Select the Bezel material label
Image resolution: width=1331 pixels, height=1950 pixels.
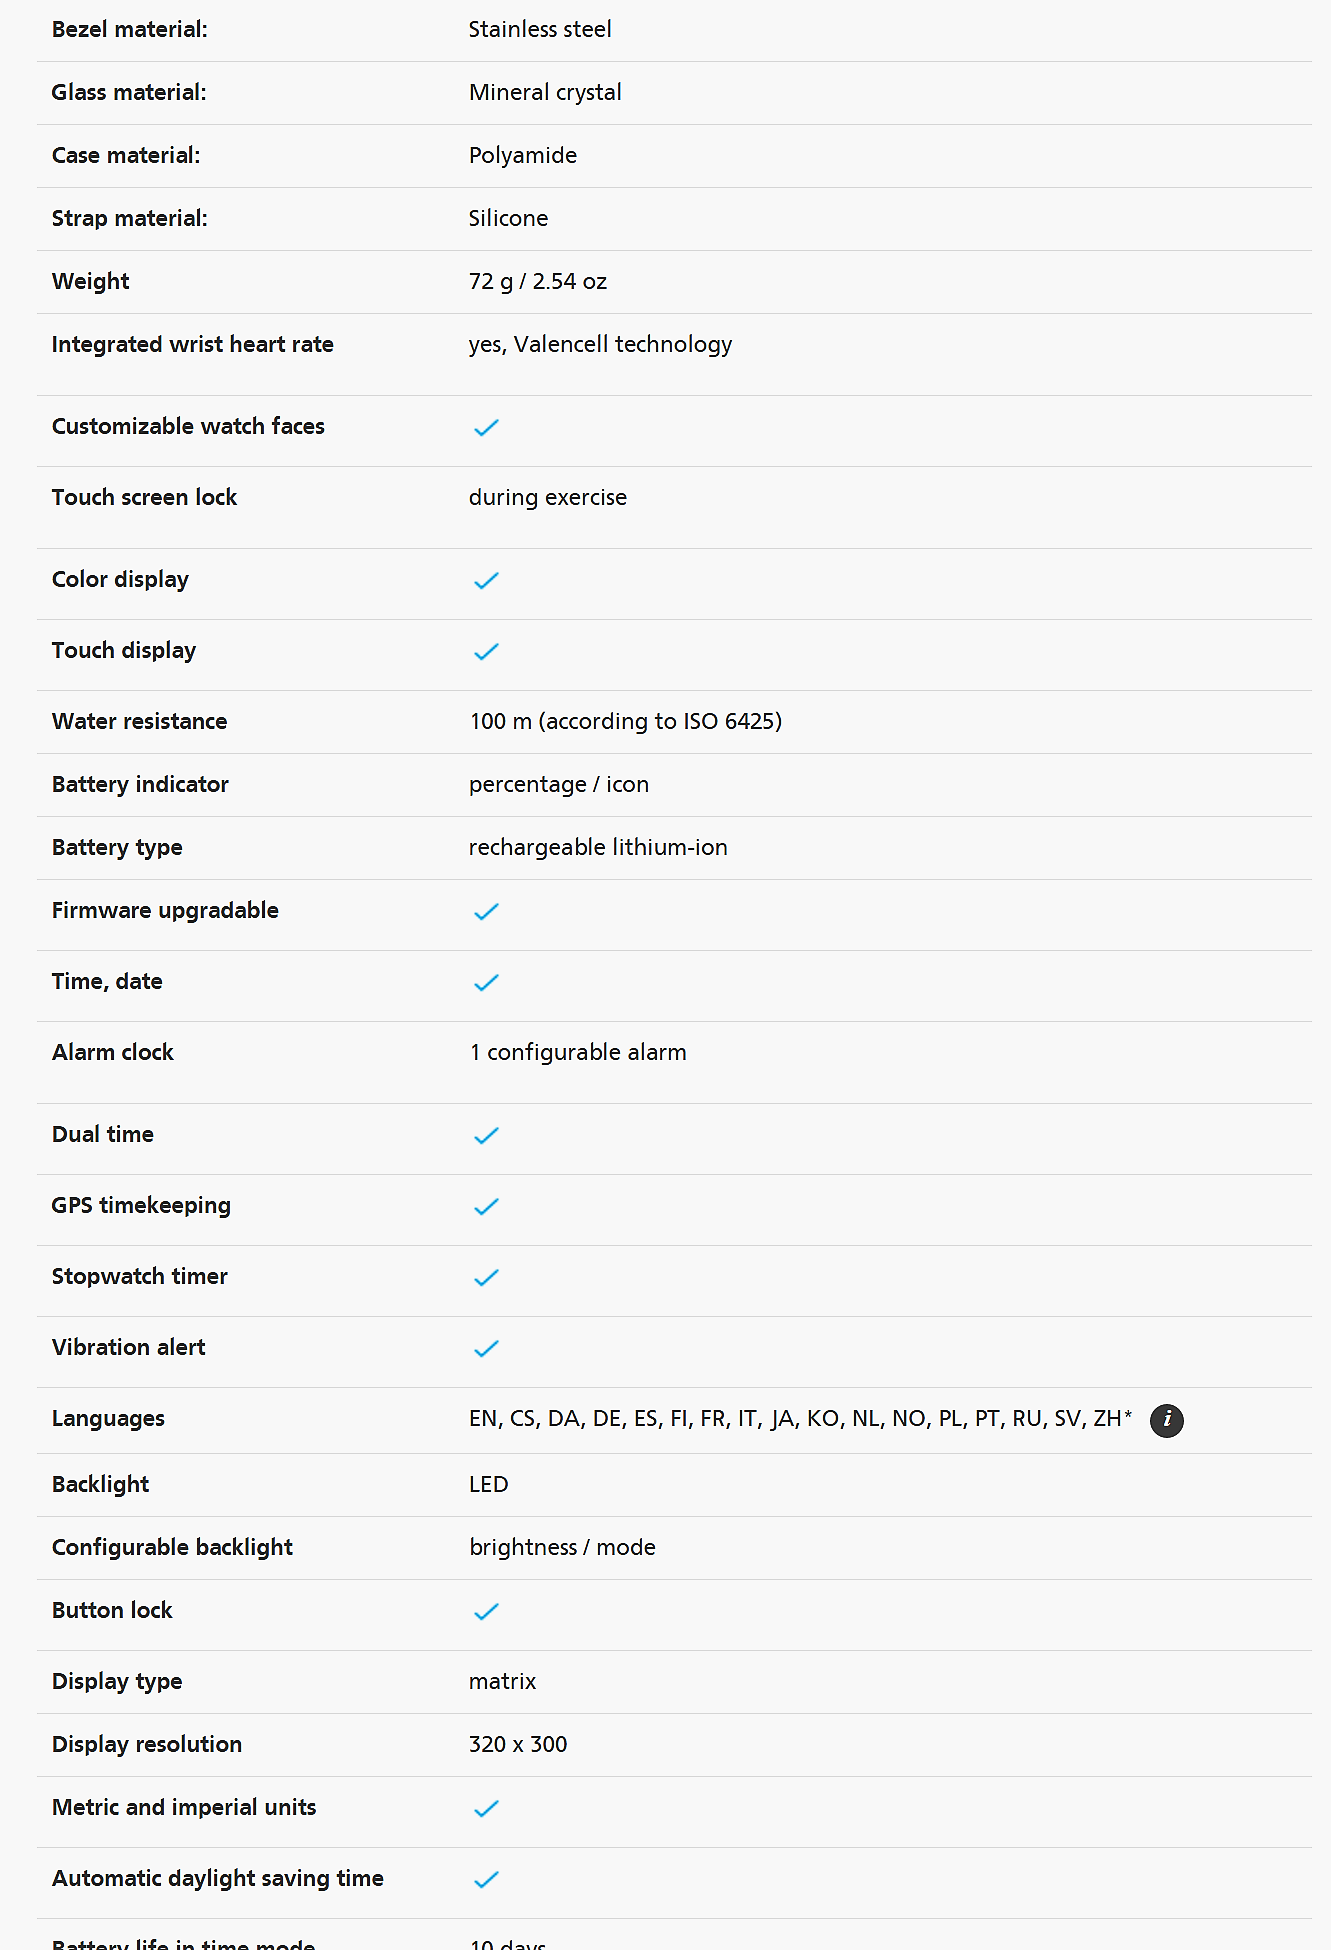(x=130, y=29)
